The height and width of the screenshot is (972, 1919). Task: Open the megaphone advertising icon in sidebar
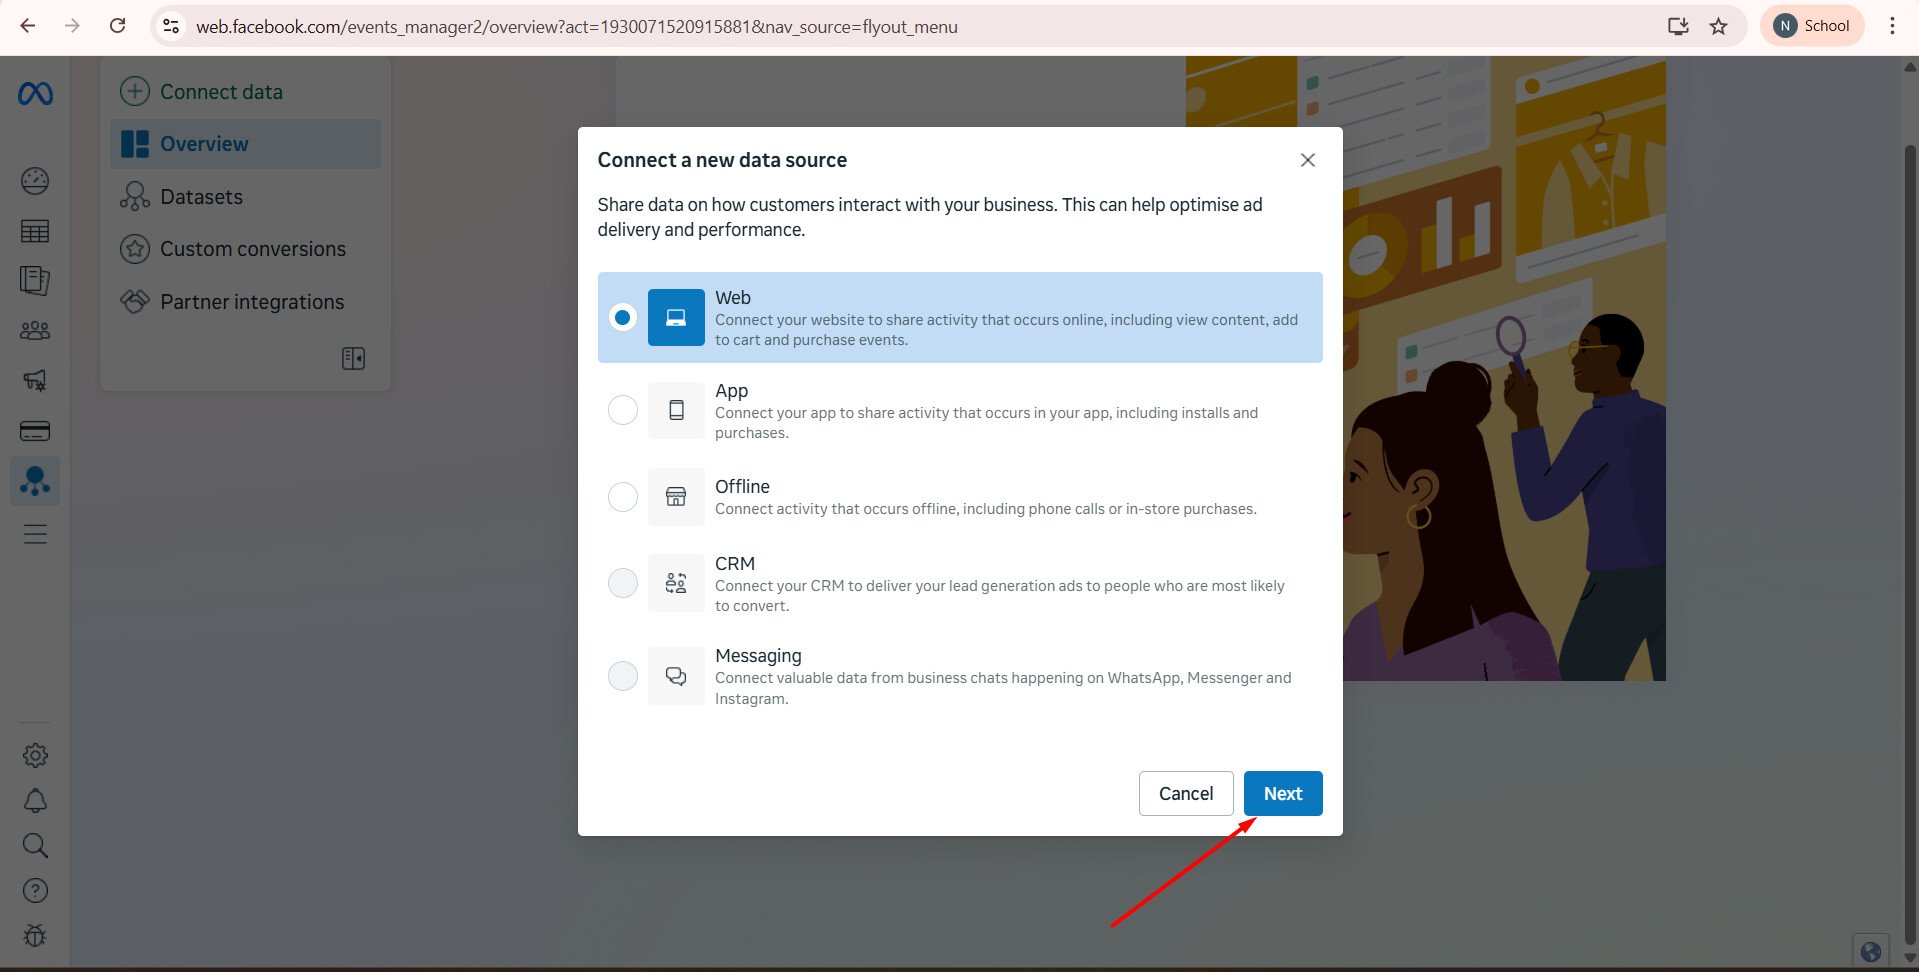35,380
